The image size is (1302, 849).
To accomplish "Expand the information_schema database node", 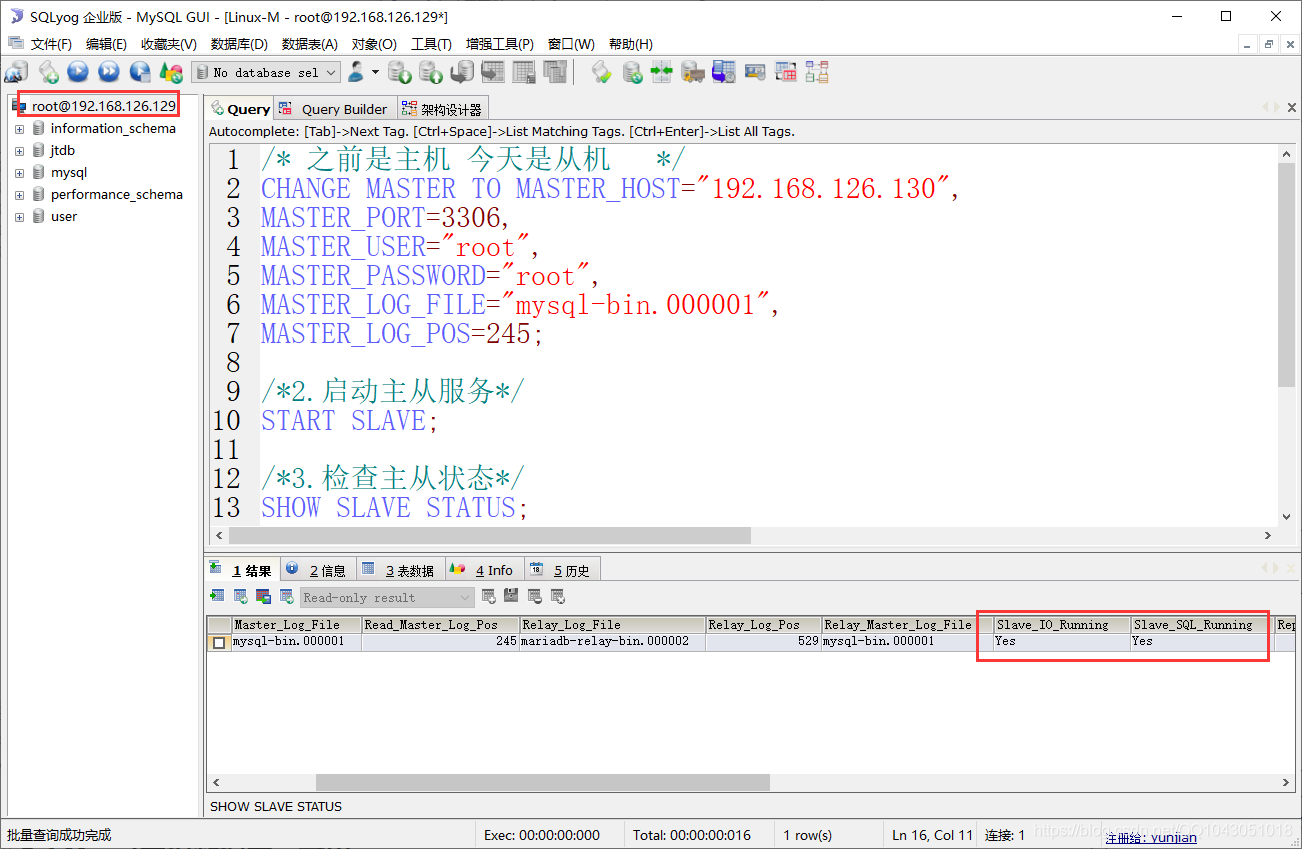I will 19,129.
